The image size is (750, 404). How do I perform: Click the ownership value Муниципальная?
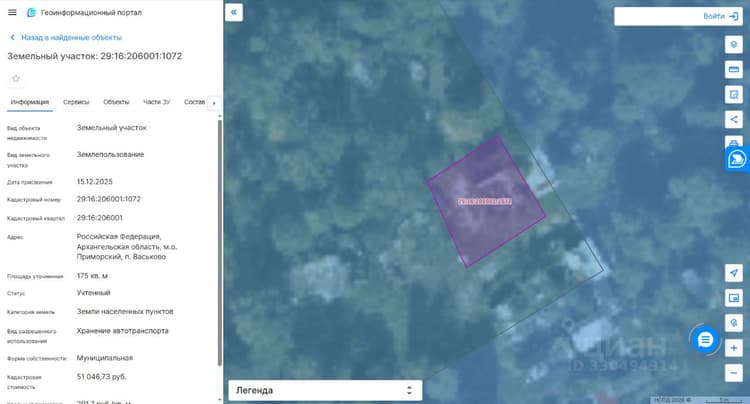coord(105,358)
